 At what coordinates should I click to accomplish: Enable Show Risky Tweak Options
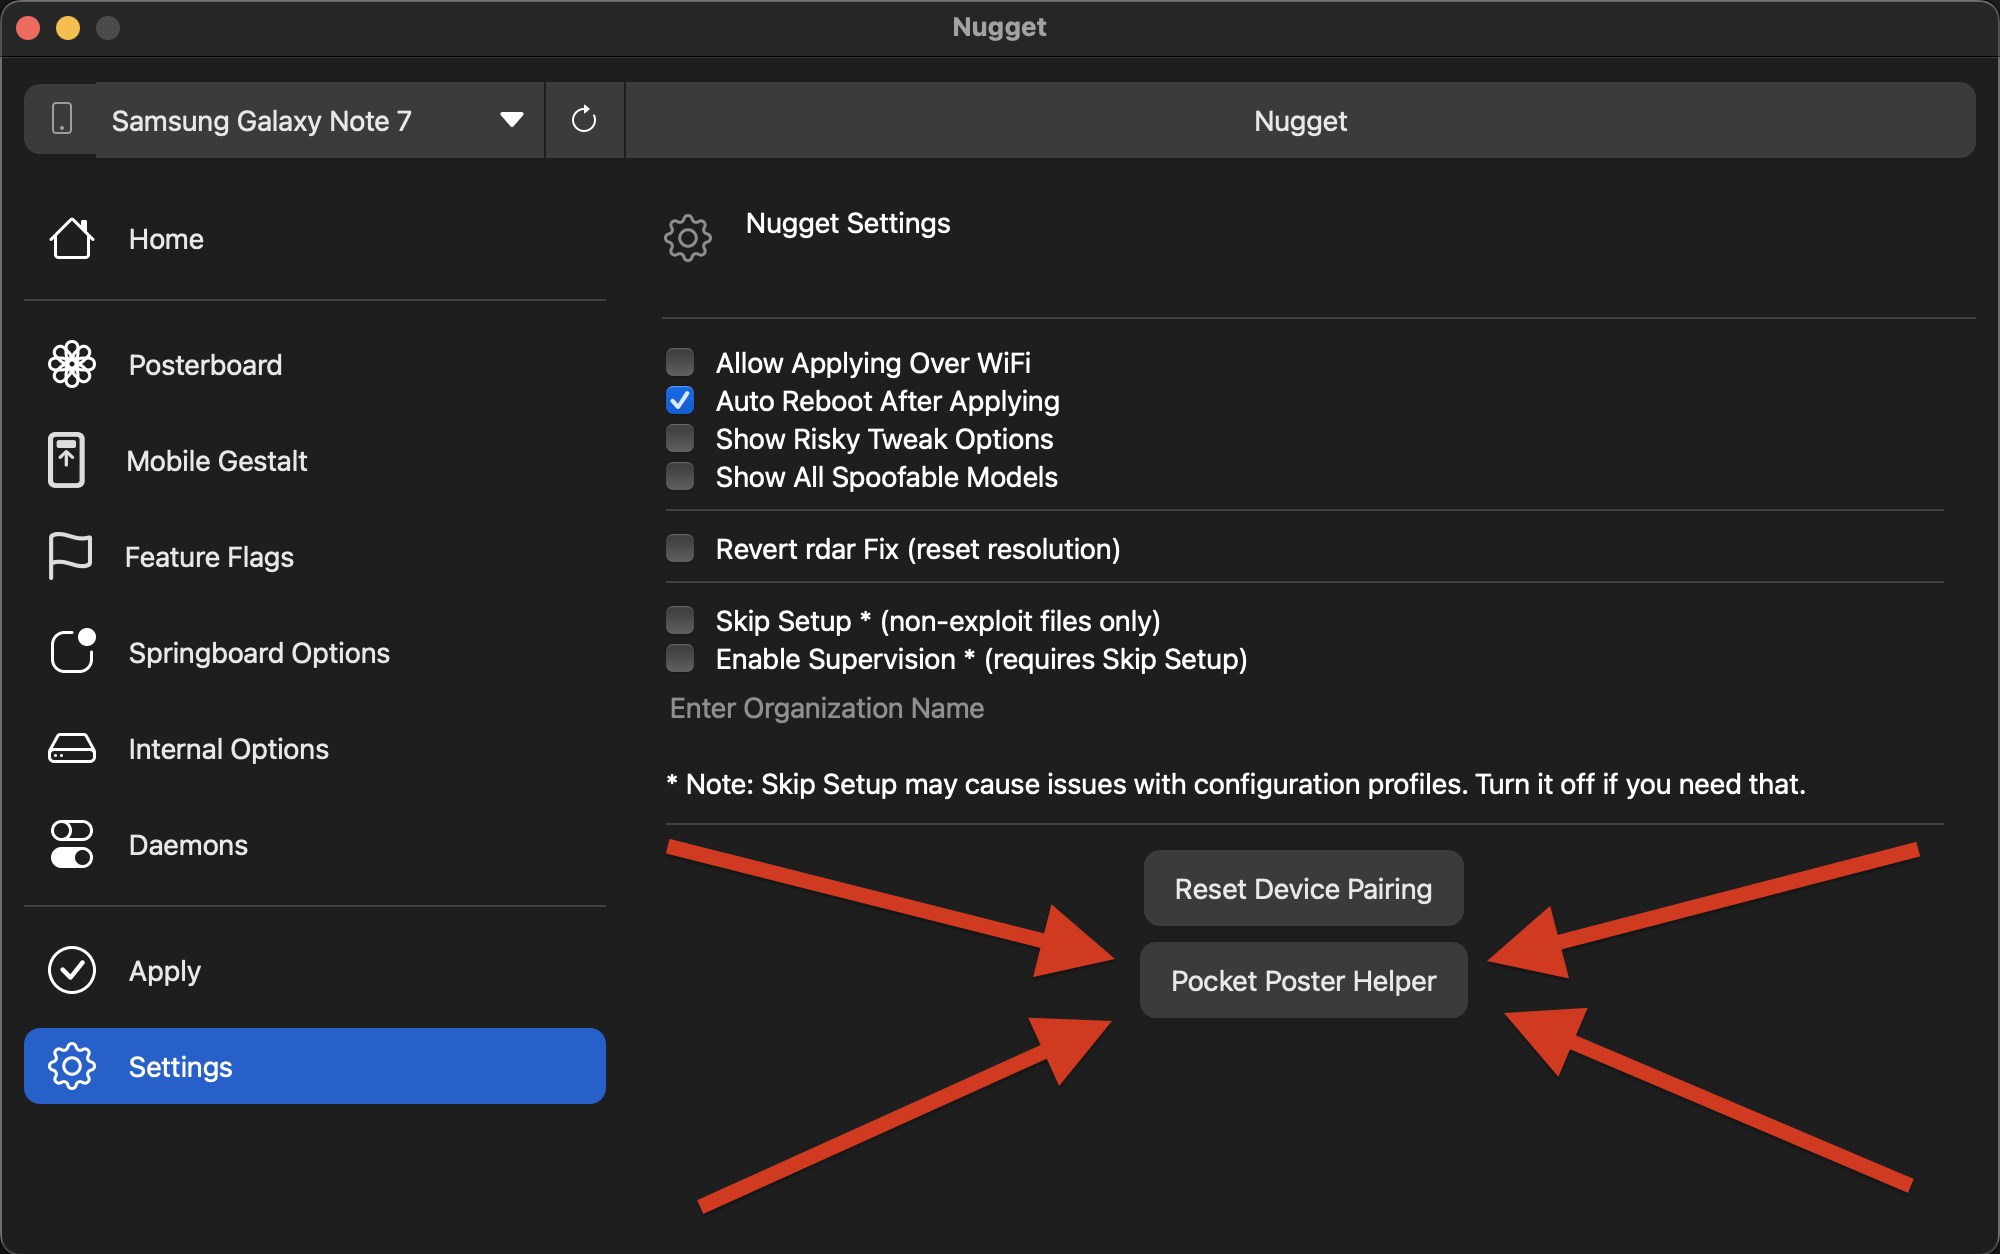680,438
